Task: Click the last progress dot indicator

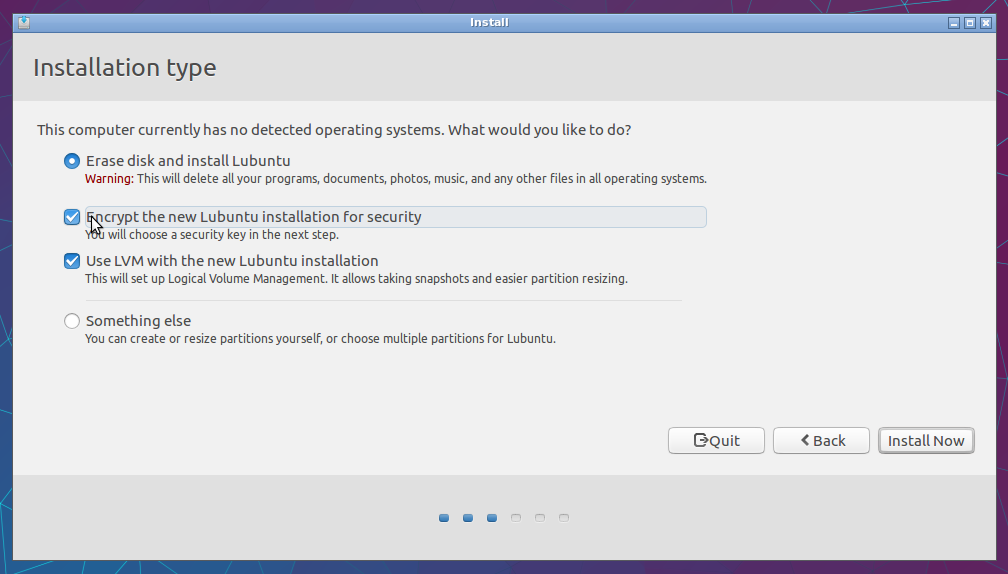Action: pyautogui.click(x=564, y=518)
